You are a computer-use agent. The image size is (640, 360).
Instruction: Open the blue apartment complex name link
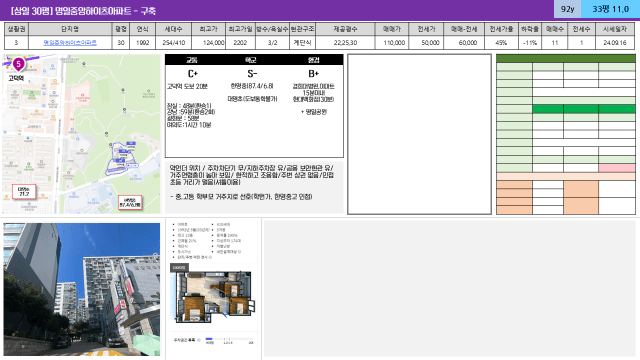coord(70,42)
